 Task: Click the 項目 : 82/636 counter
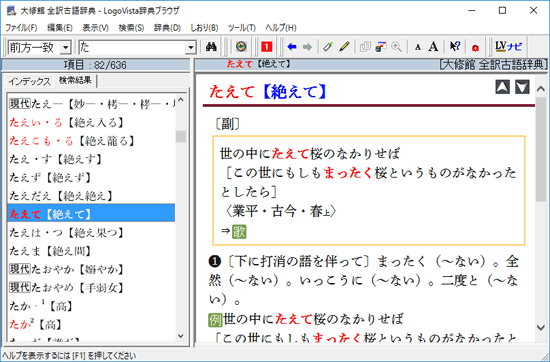95,65
